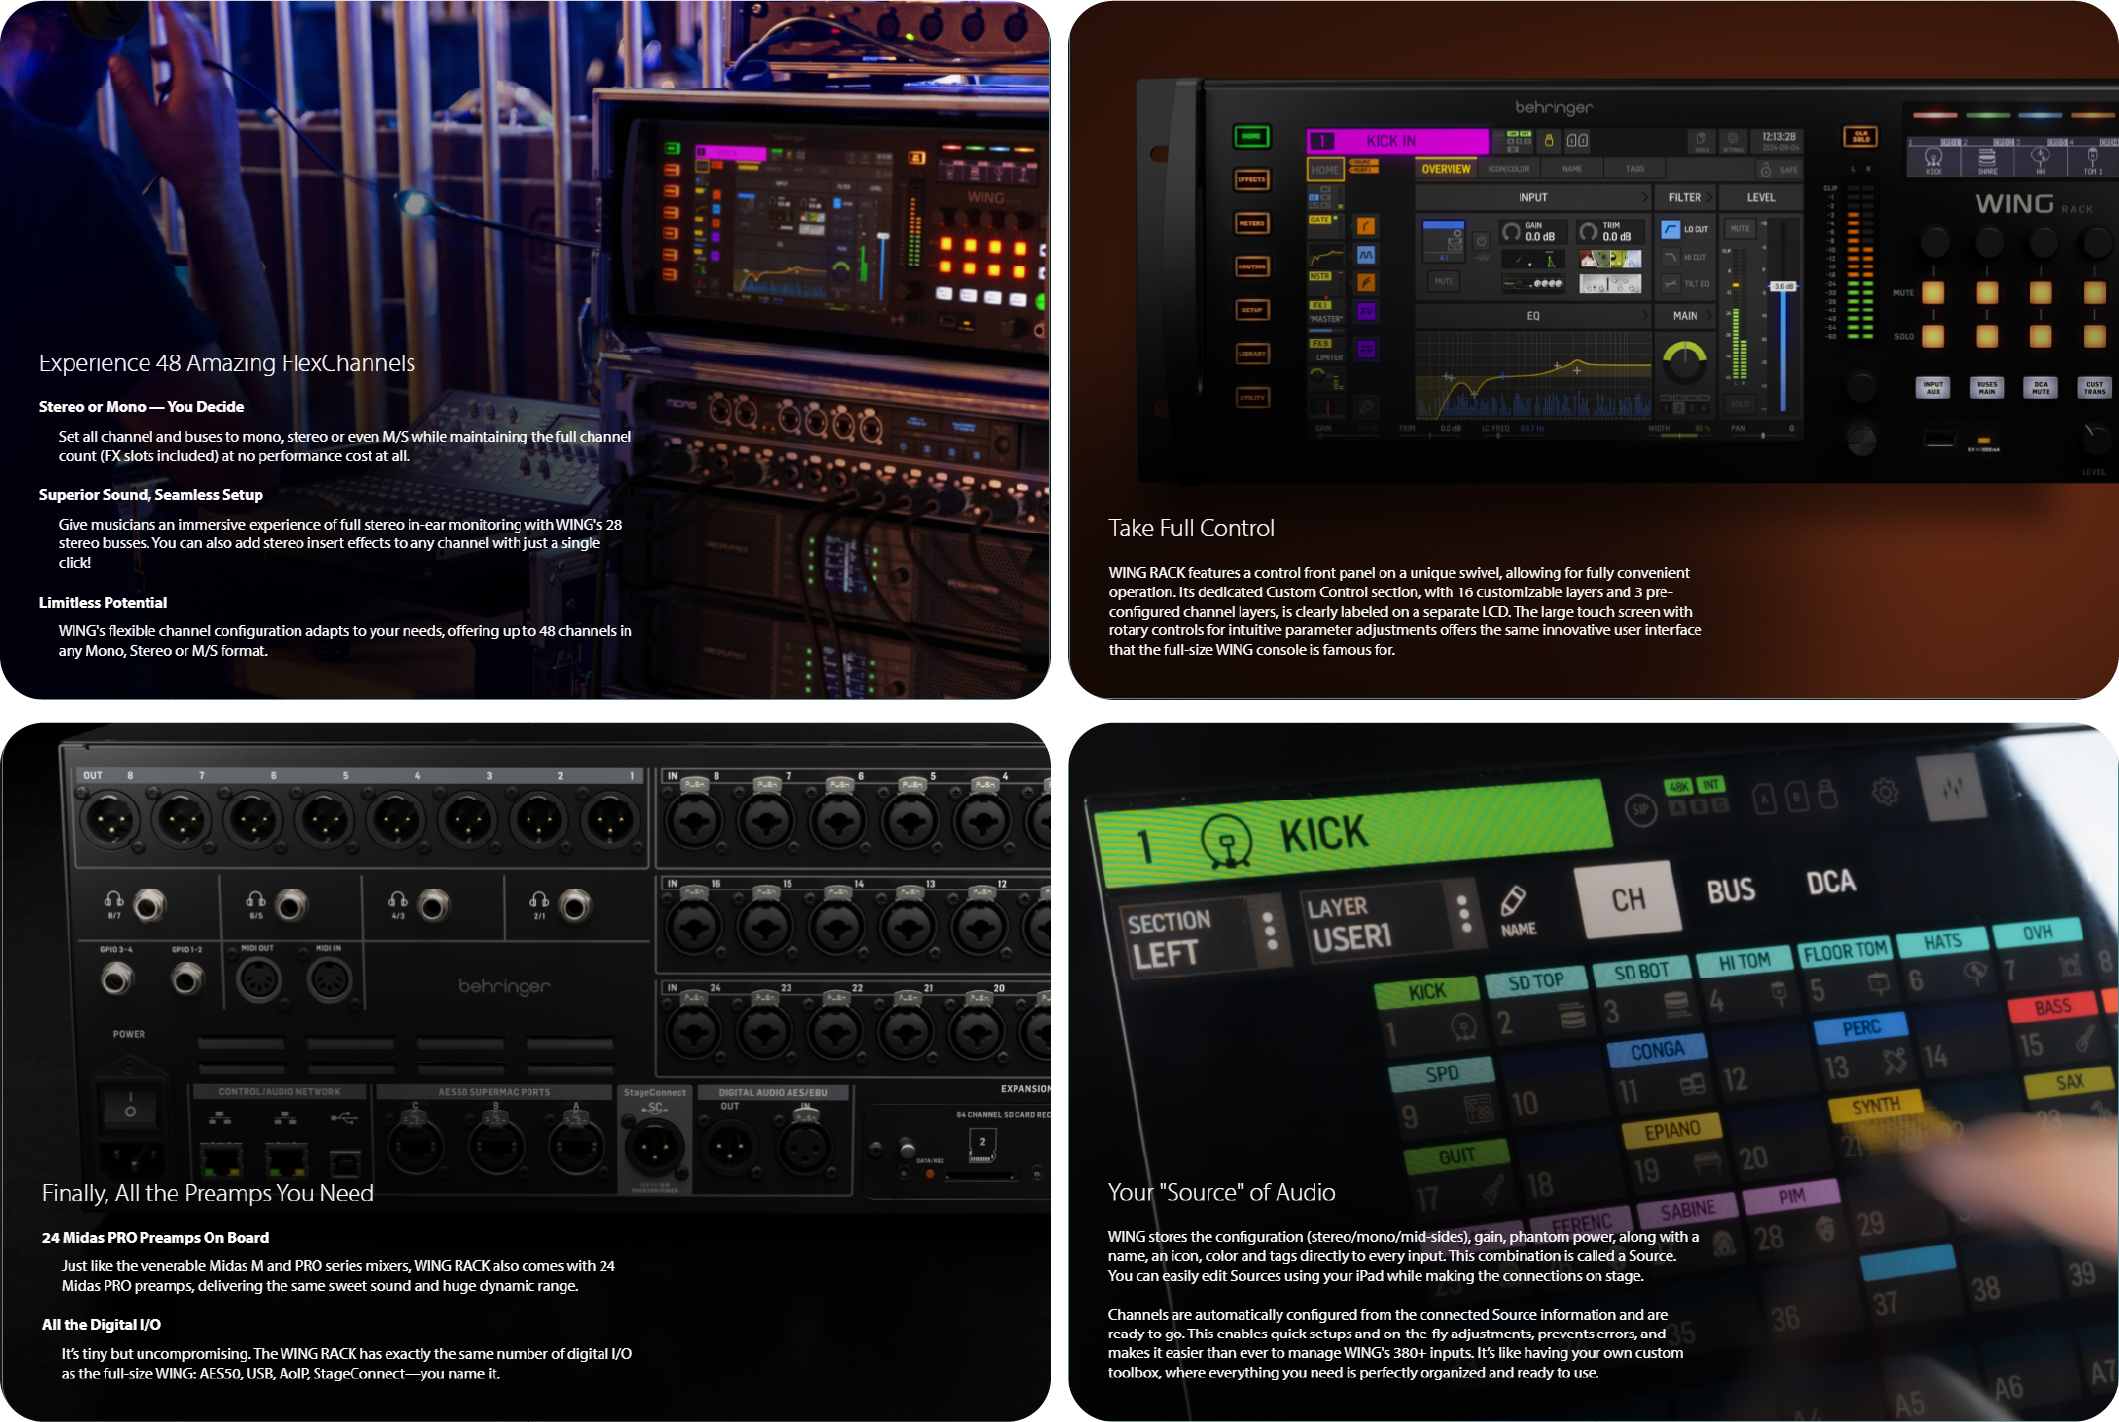Image resolution: width=2119 pixels, height=1422 pixels.
Task: Expand the EQ section chevron
Action: (1644, 316)
